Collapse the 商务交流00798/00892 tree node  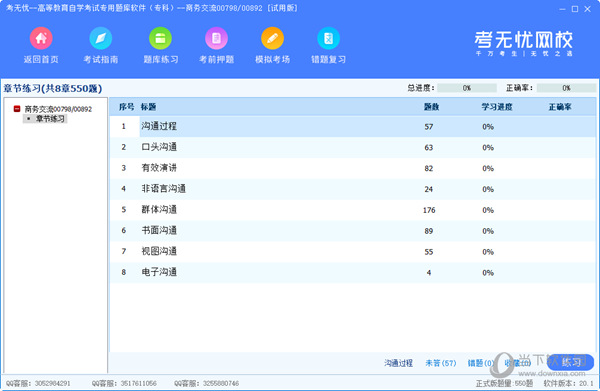tap(17, 109)
